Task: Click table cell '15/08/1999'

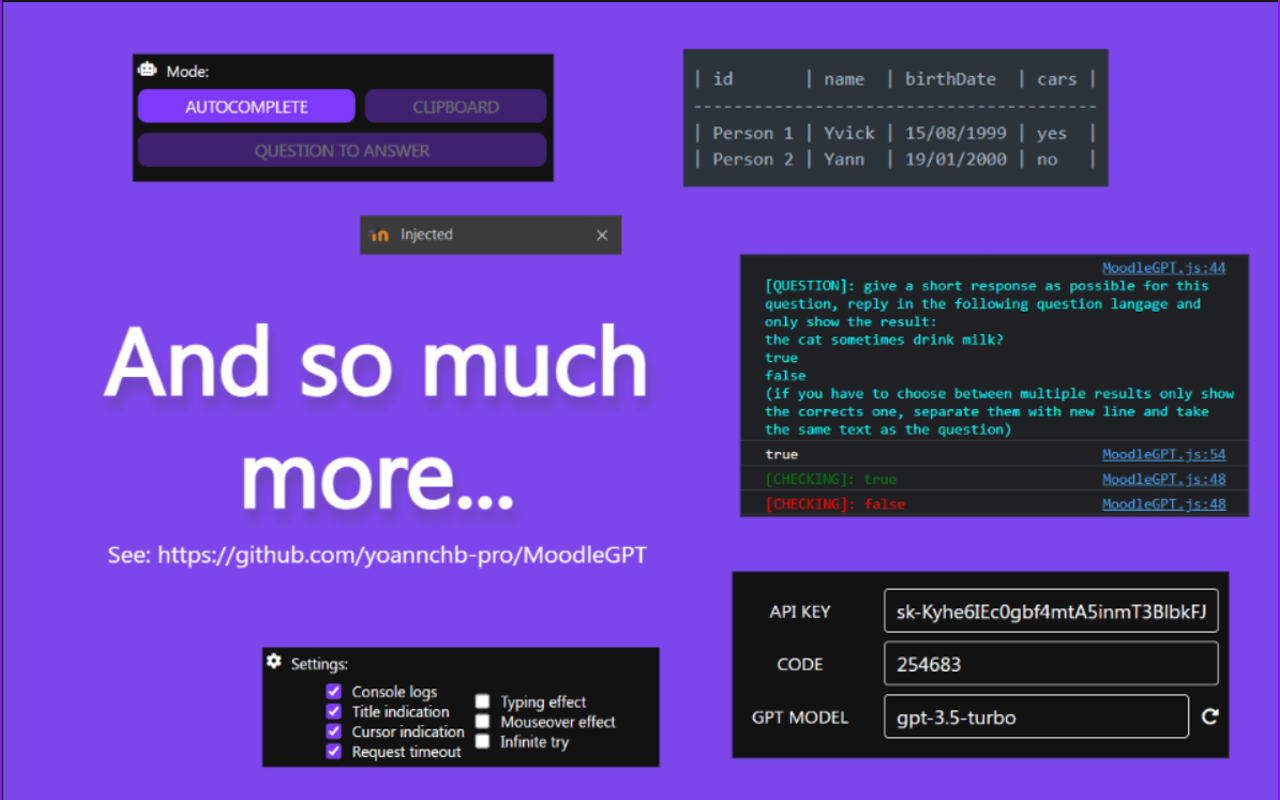Action: [x=956, y=133]
